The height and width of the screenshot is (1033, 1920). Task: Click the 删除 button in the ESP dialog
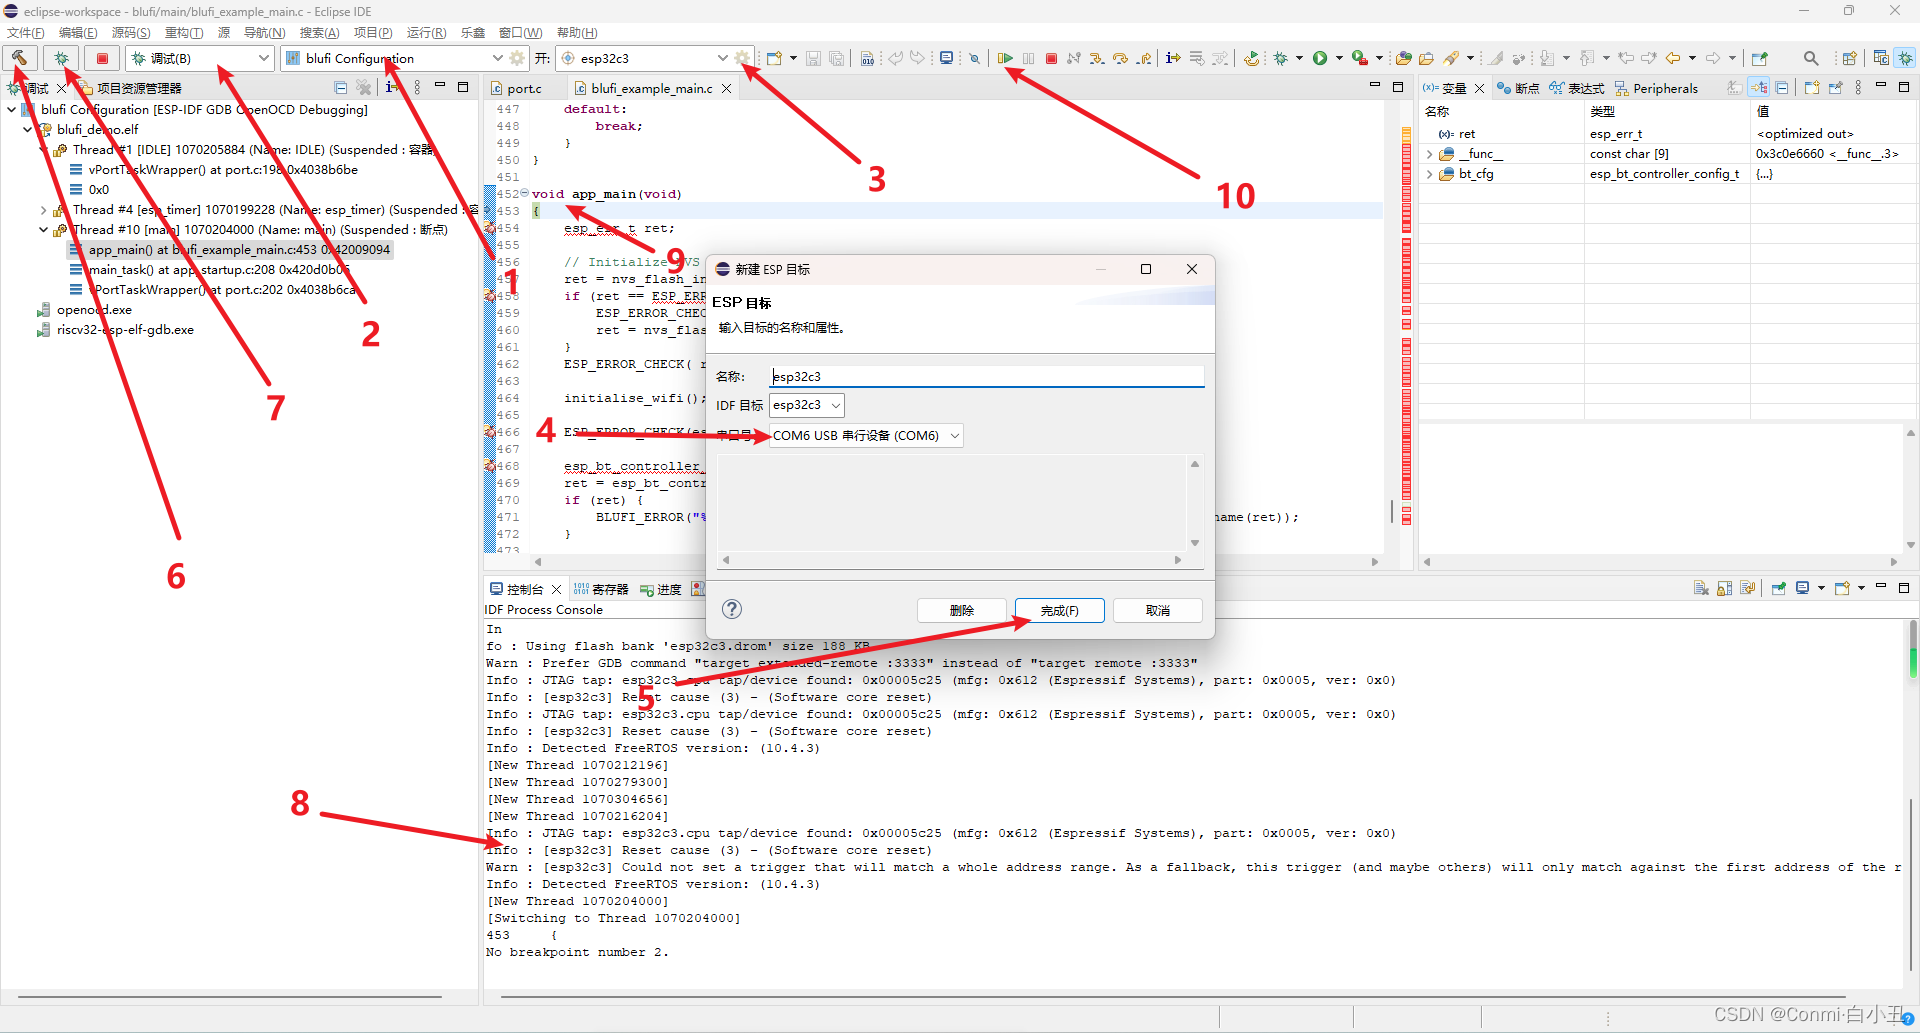[960, 610]
